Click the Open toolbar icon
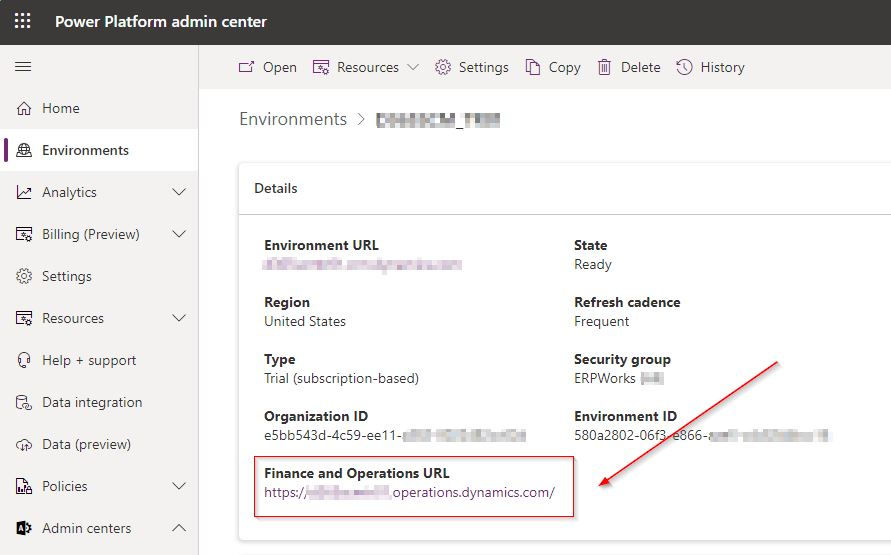 coord(246,67)
